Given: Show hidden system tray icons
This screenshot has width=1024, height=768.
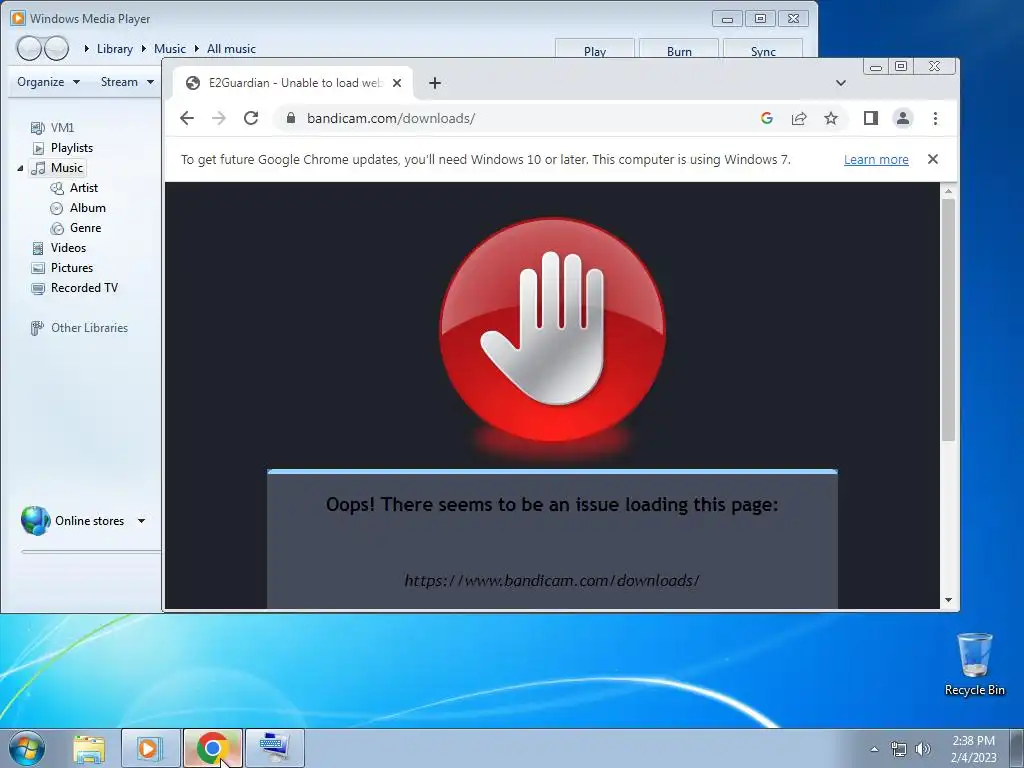Looking at the screenshot, I should click(874, 749).
